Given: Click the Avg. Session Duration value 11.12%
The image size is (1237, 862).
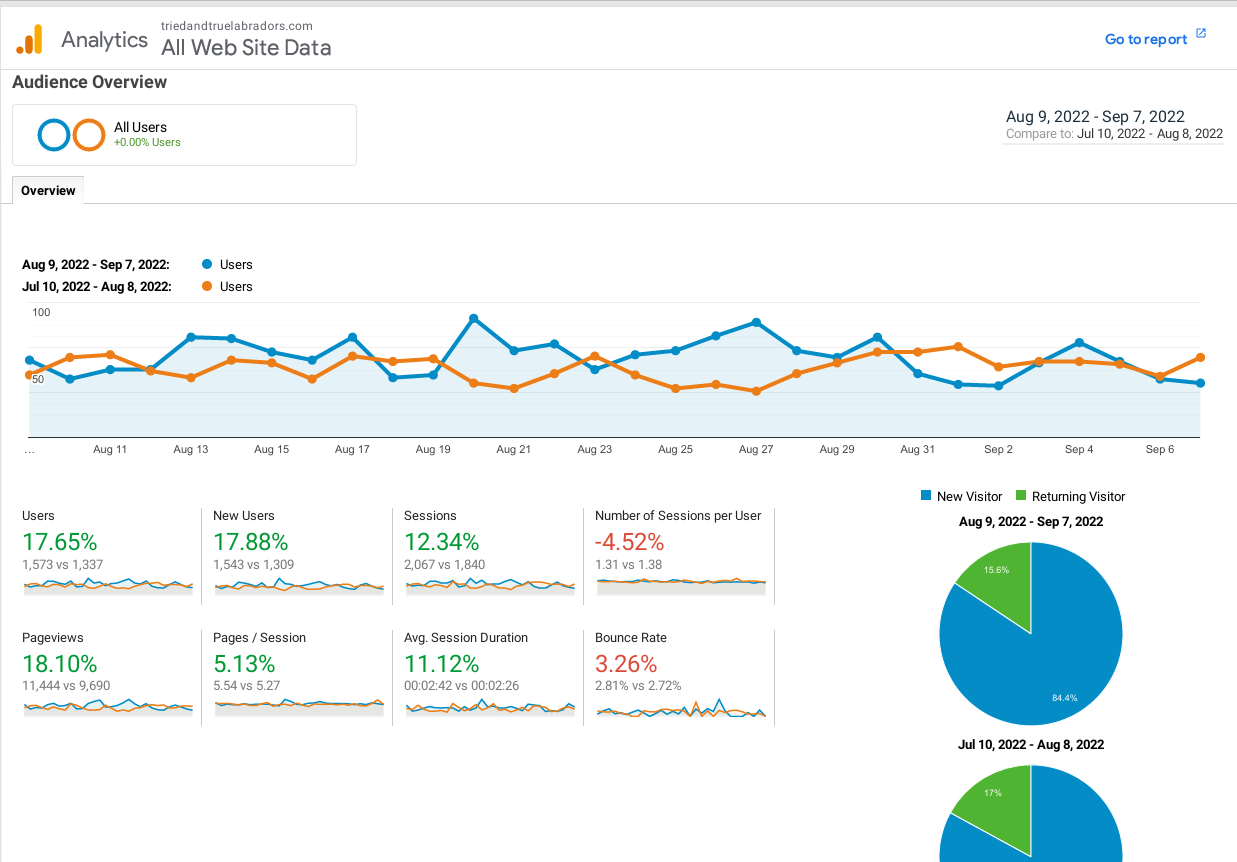Looking at the screenshot, I should pos(441,664).
